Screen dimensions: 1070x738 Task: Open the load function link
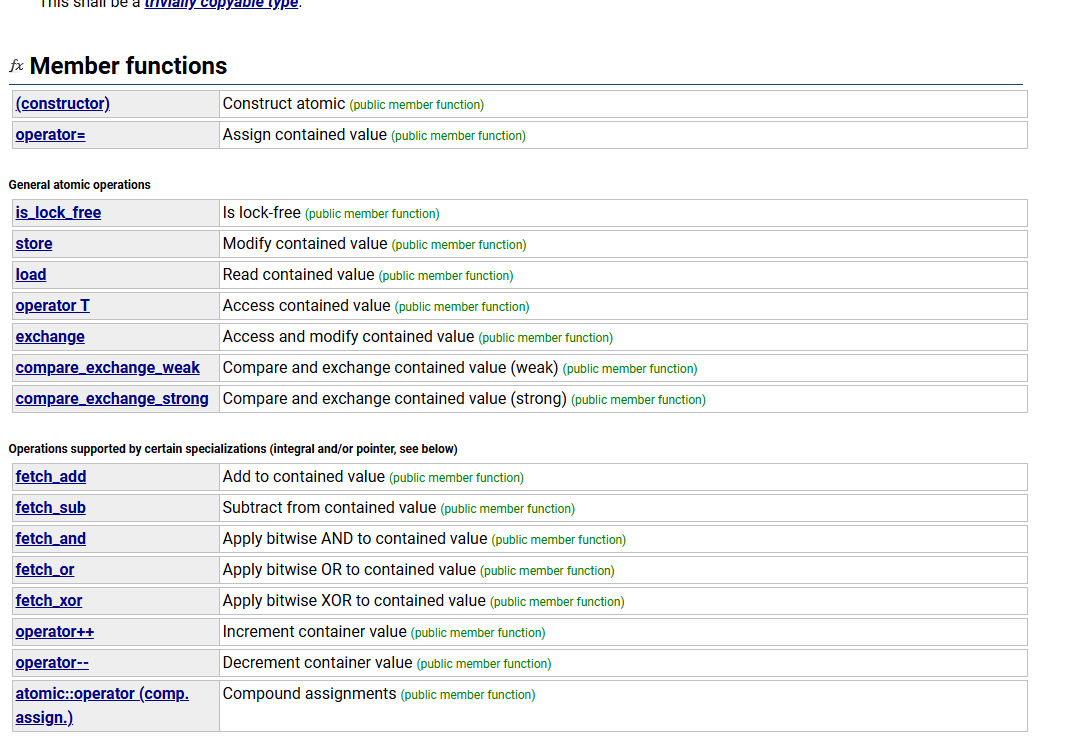tap(31, 275)
